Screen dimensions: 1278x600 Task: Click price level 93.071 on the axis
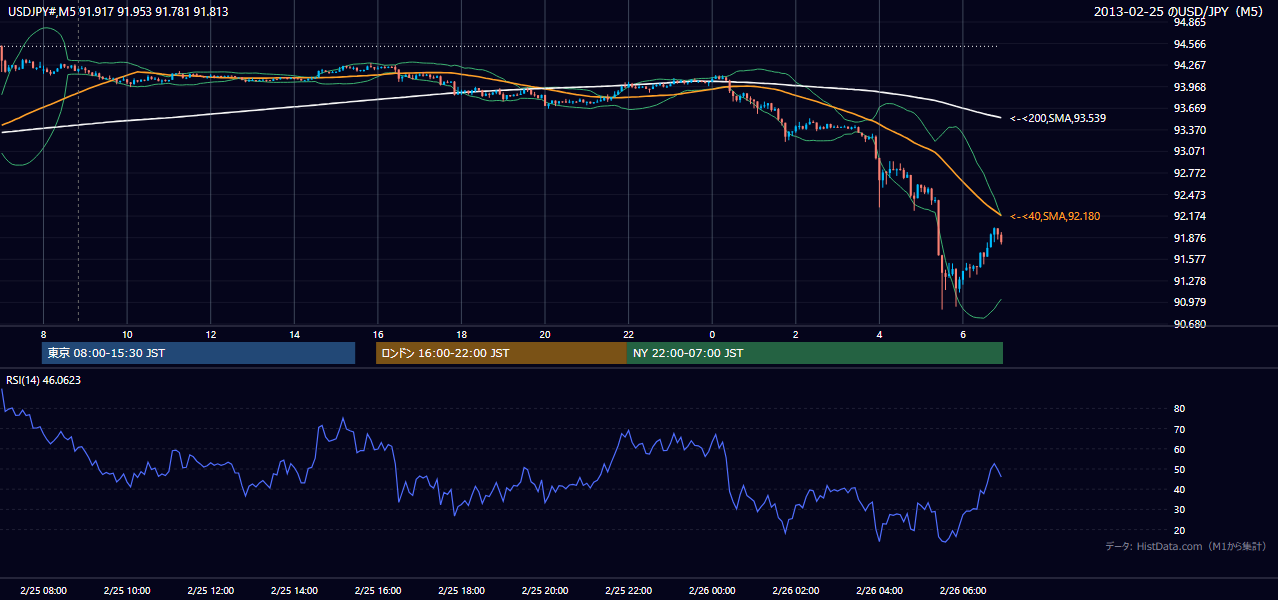pyautogui.click(x=1189, y=151)
